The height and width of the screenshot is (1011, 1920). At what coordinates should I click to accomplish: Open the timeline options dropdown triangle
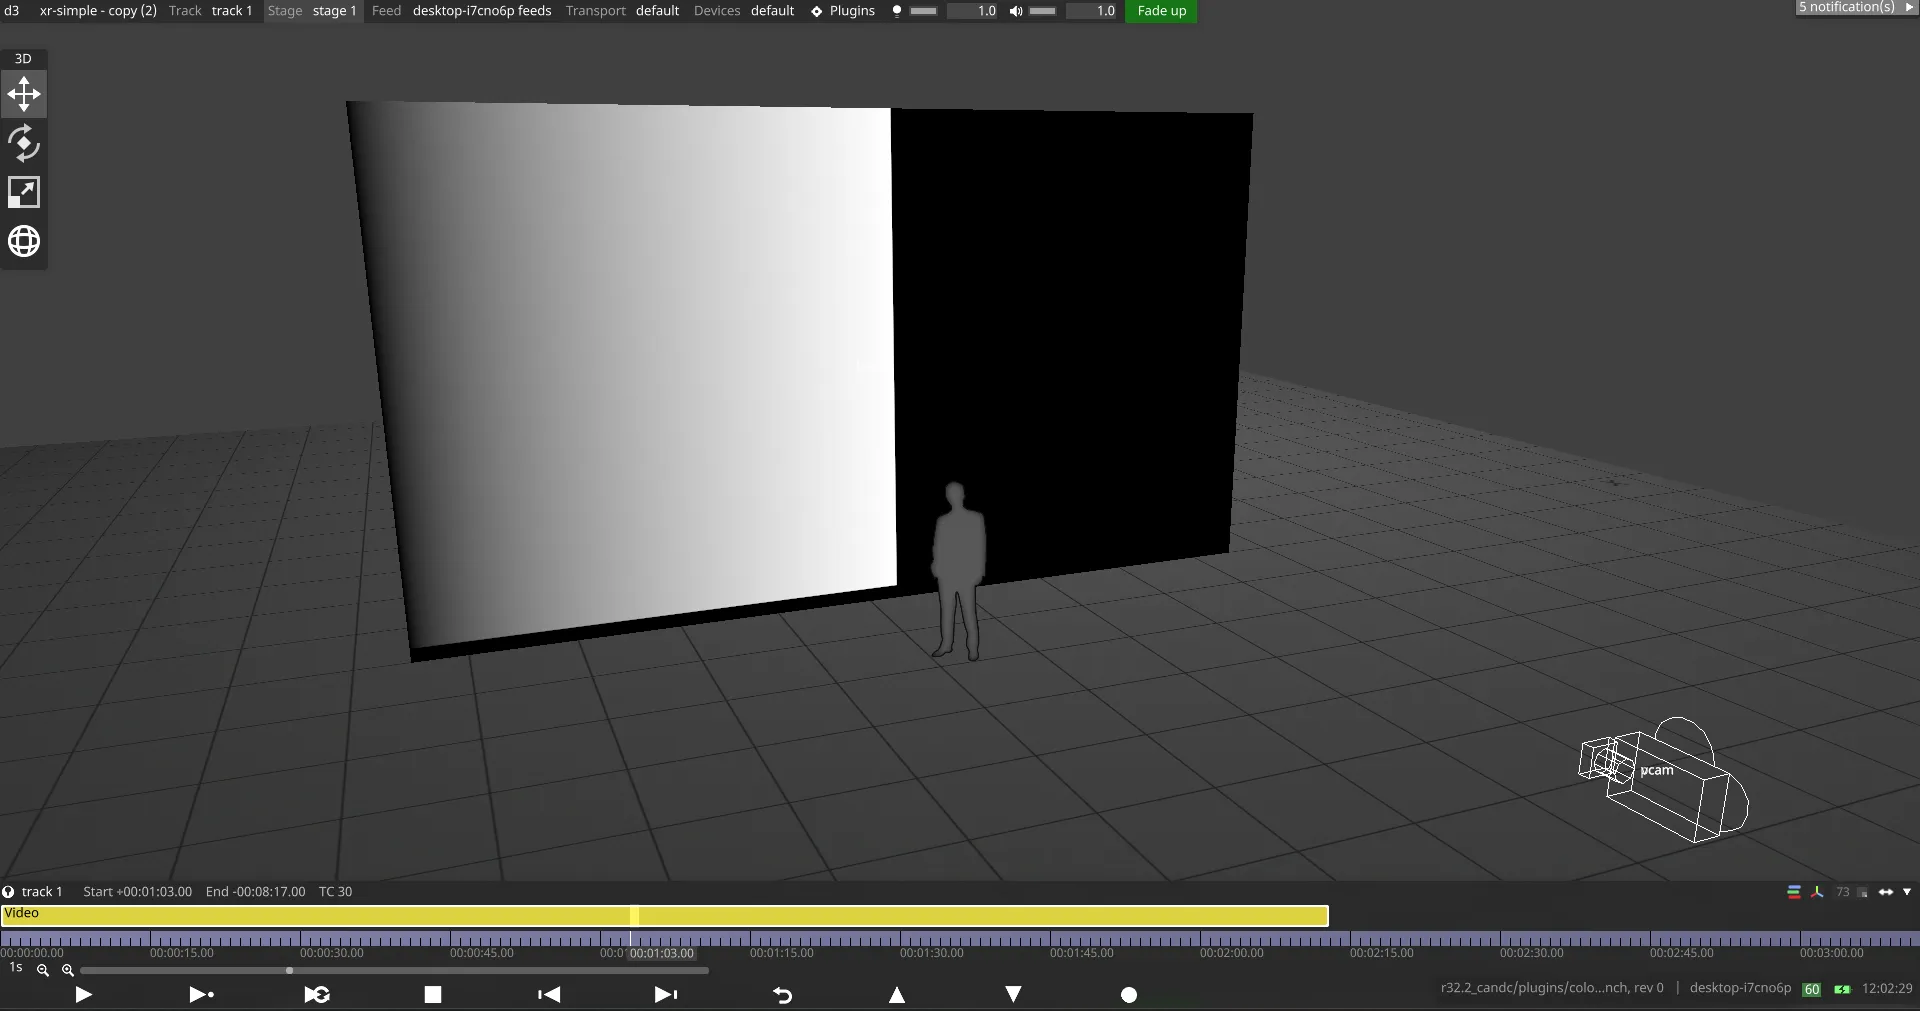1907,892
